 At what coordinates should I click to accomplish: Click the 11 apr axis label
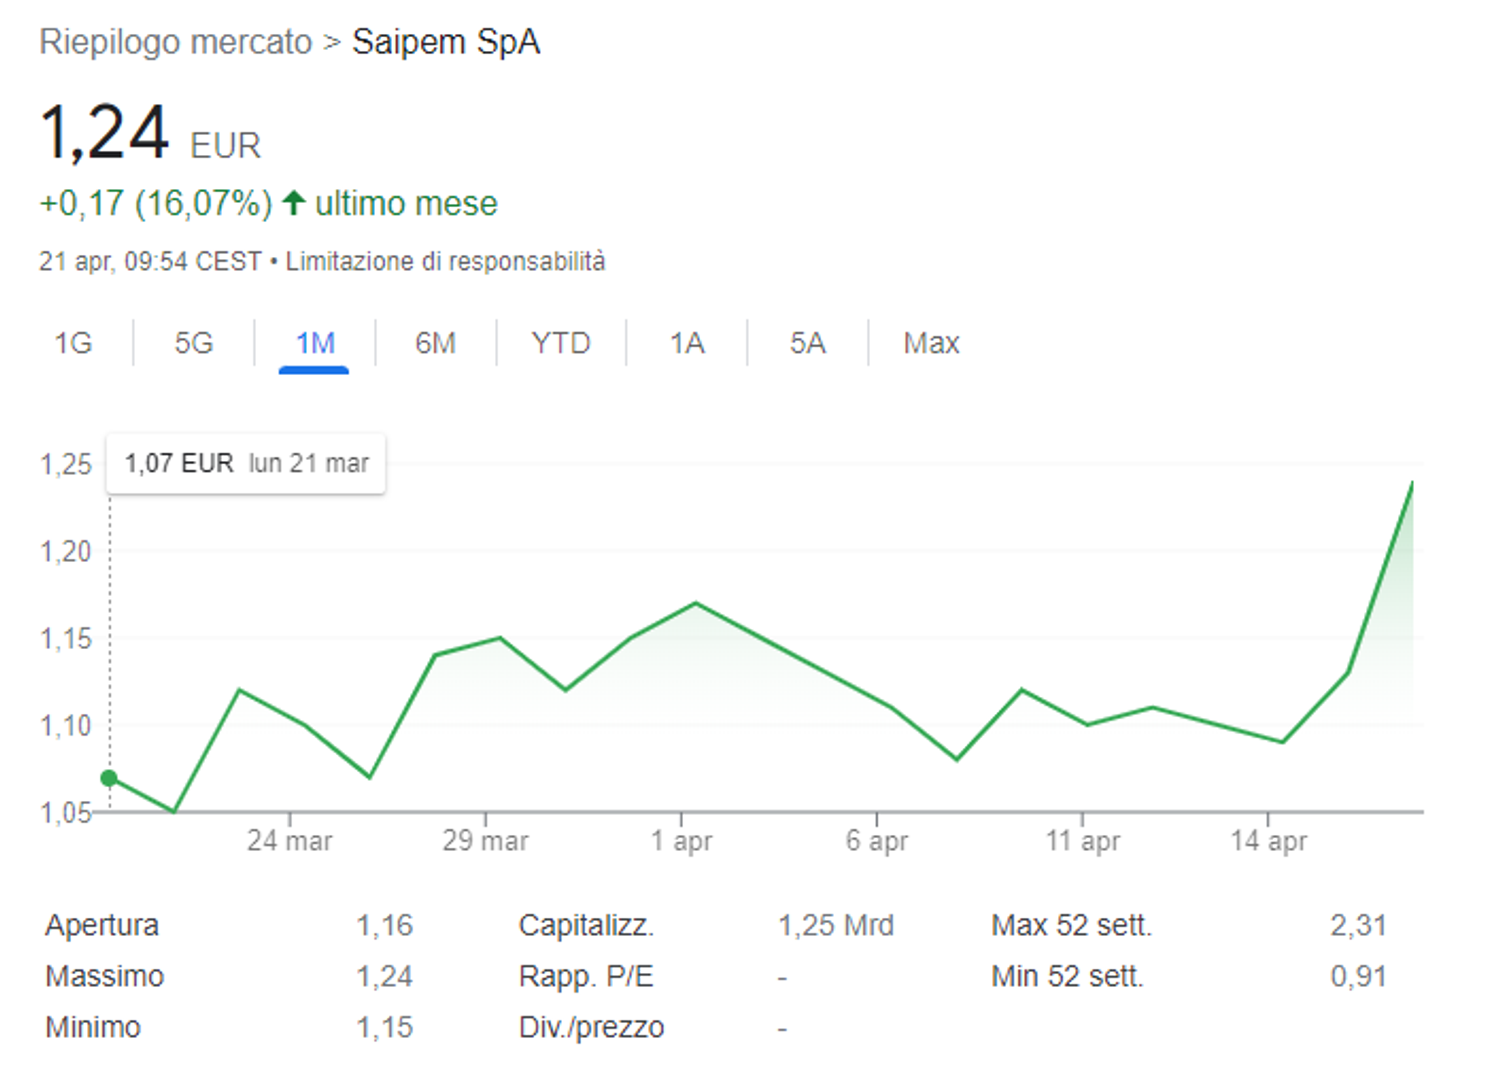(x=1083, y=840)
